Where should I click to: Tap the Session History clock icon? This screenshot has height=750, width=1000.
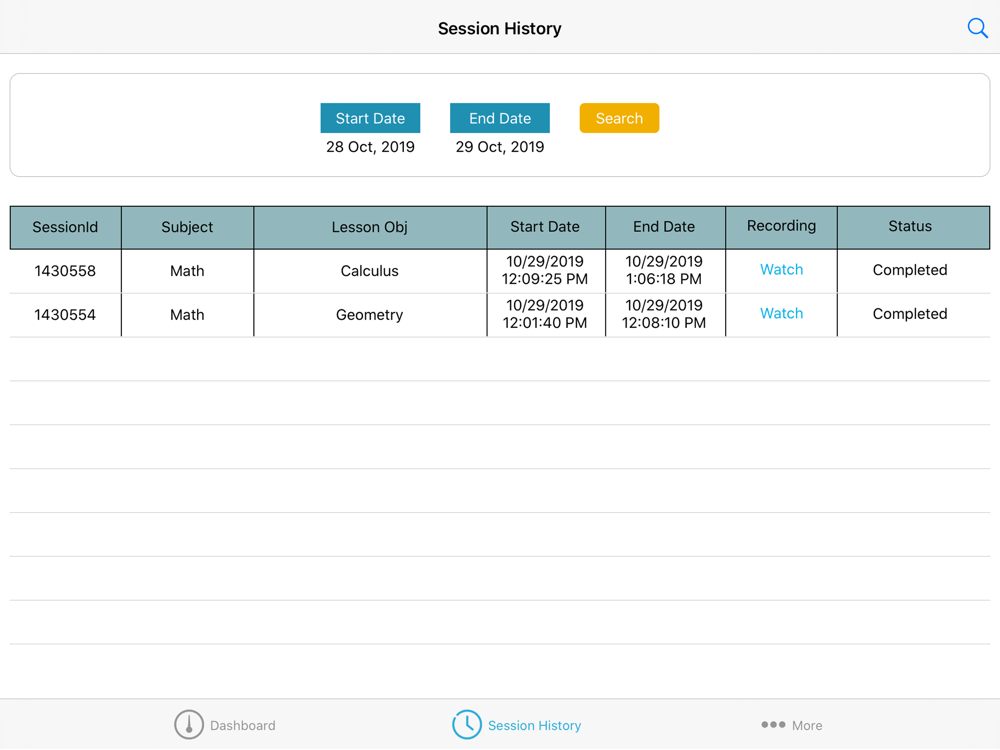467,724
